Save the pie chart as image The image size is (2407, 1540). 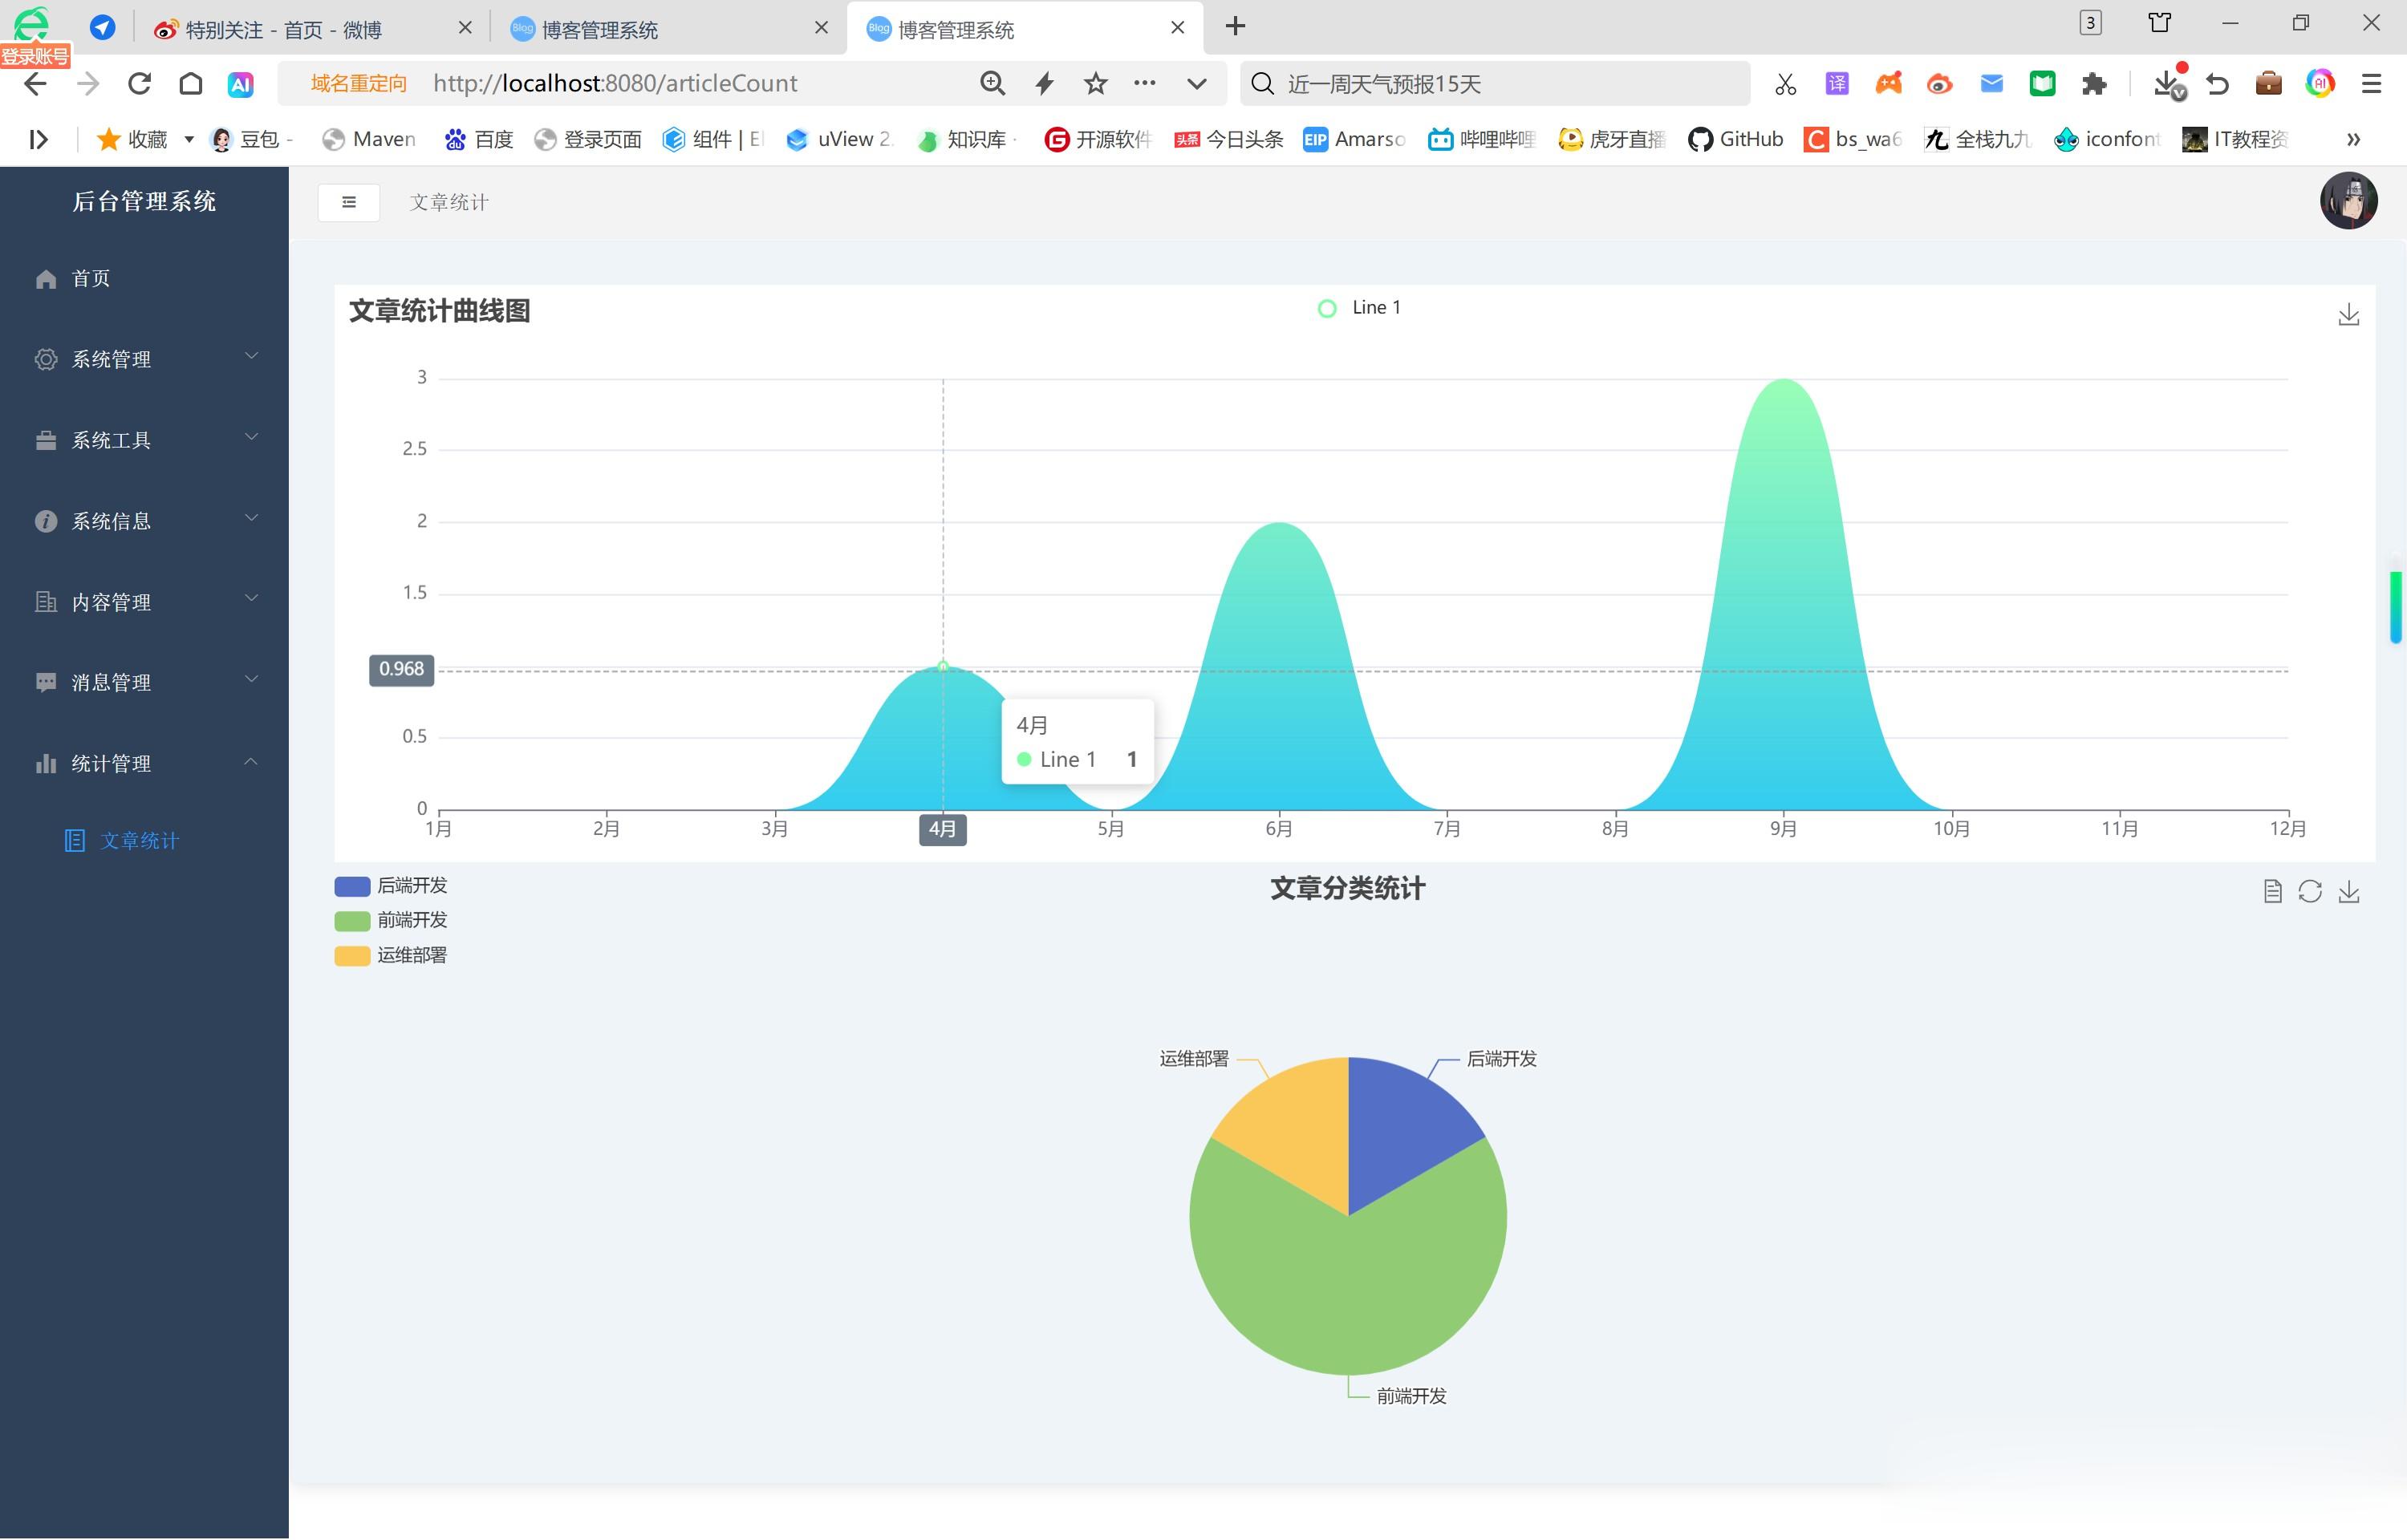click(x=2348, y=891)
